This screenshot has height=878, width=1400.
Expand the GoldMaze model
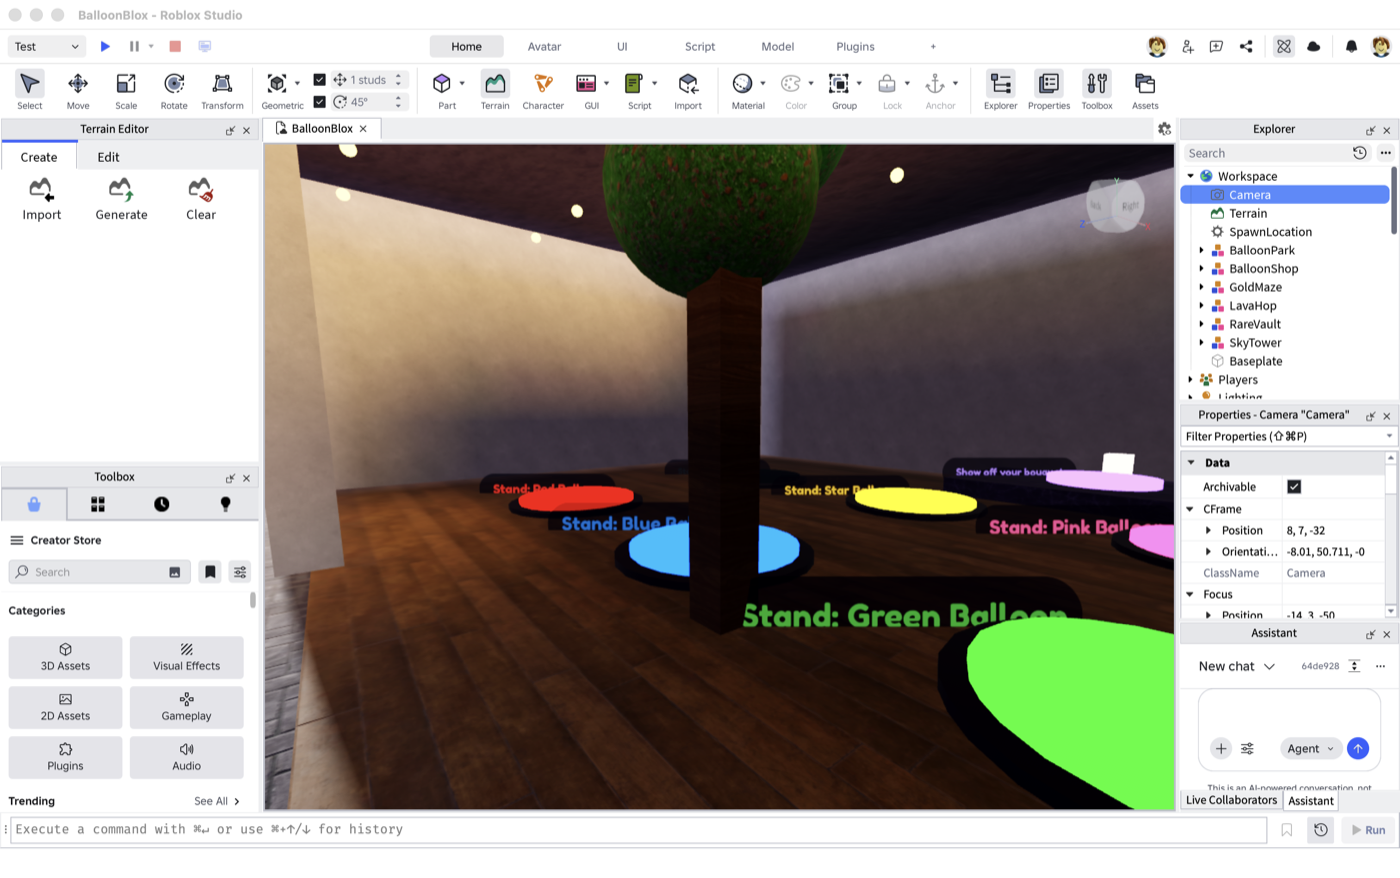coord(1202,288)
